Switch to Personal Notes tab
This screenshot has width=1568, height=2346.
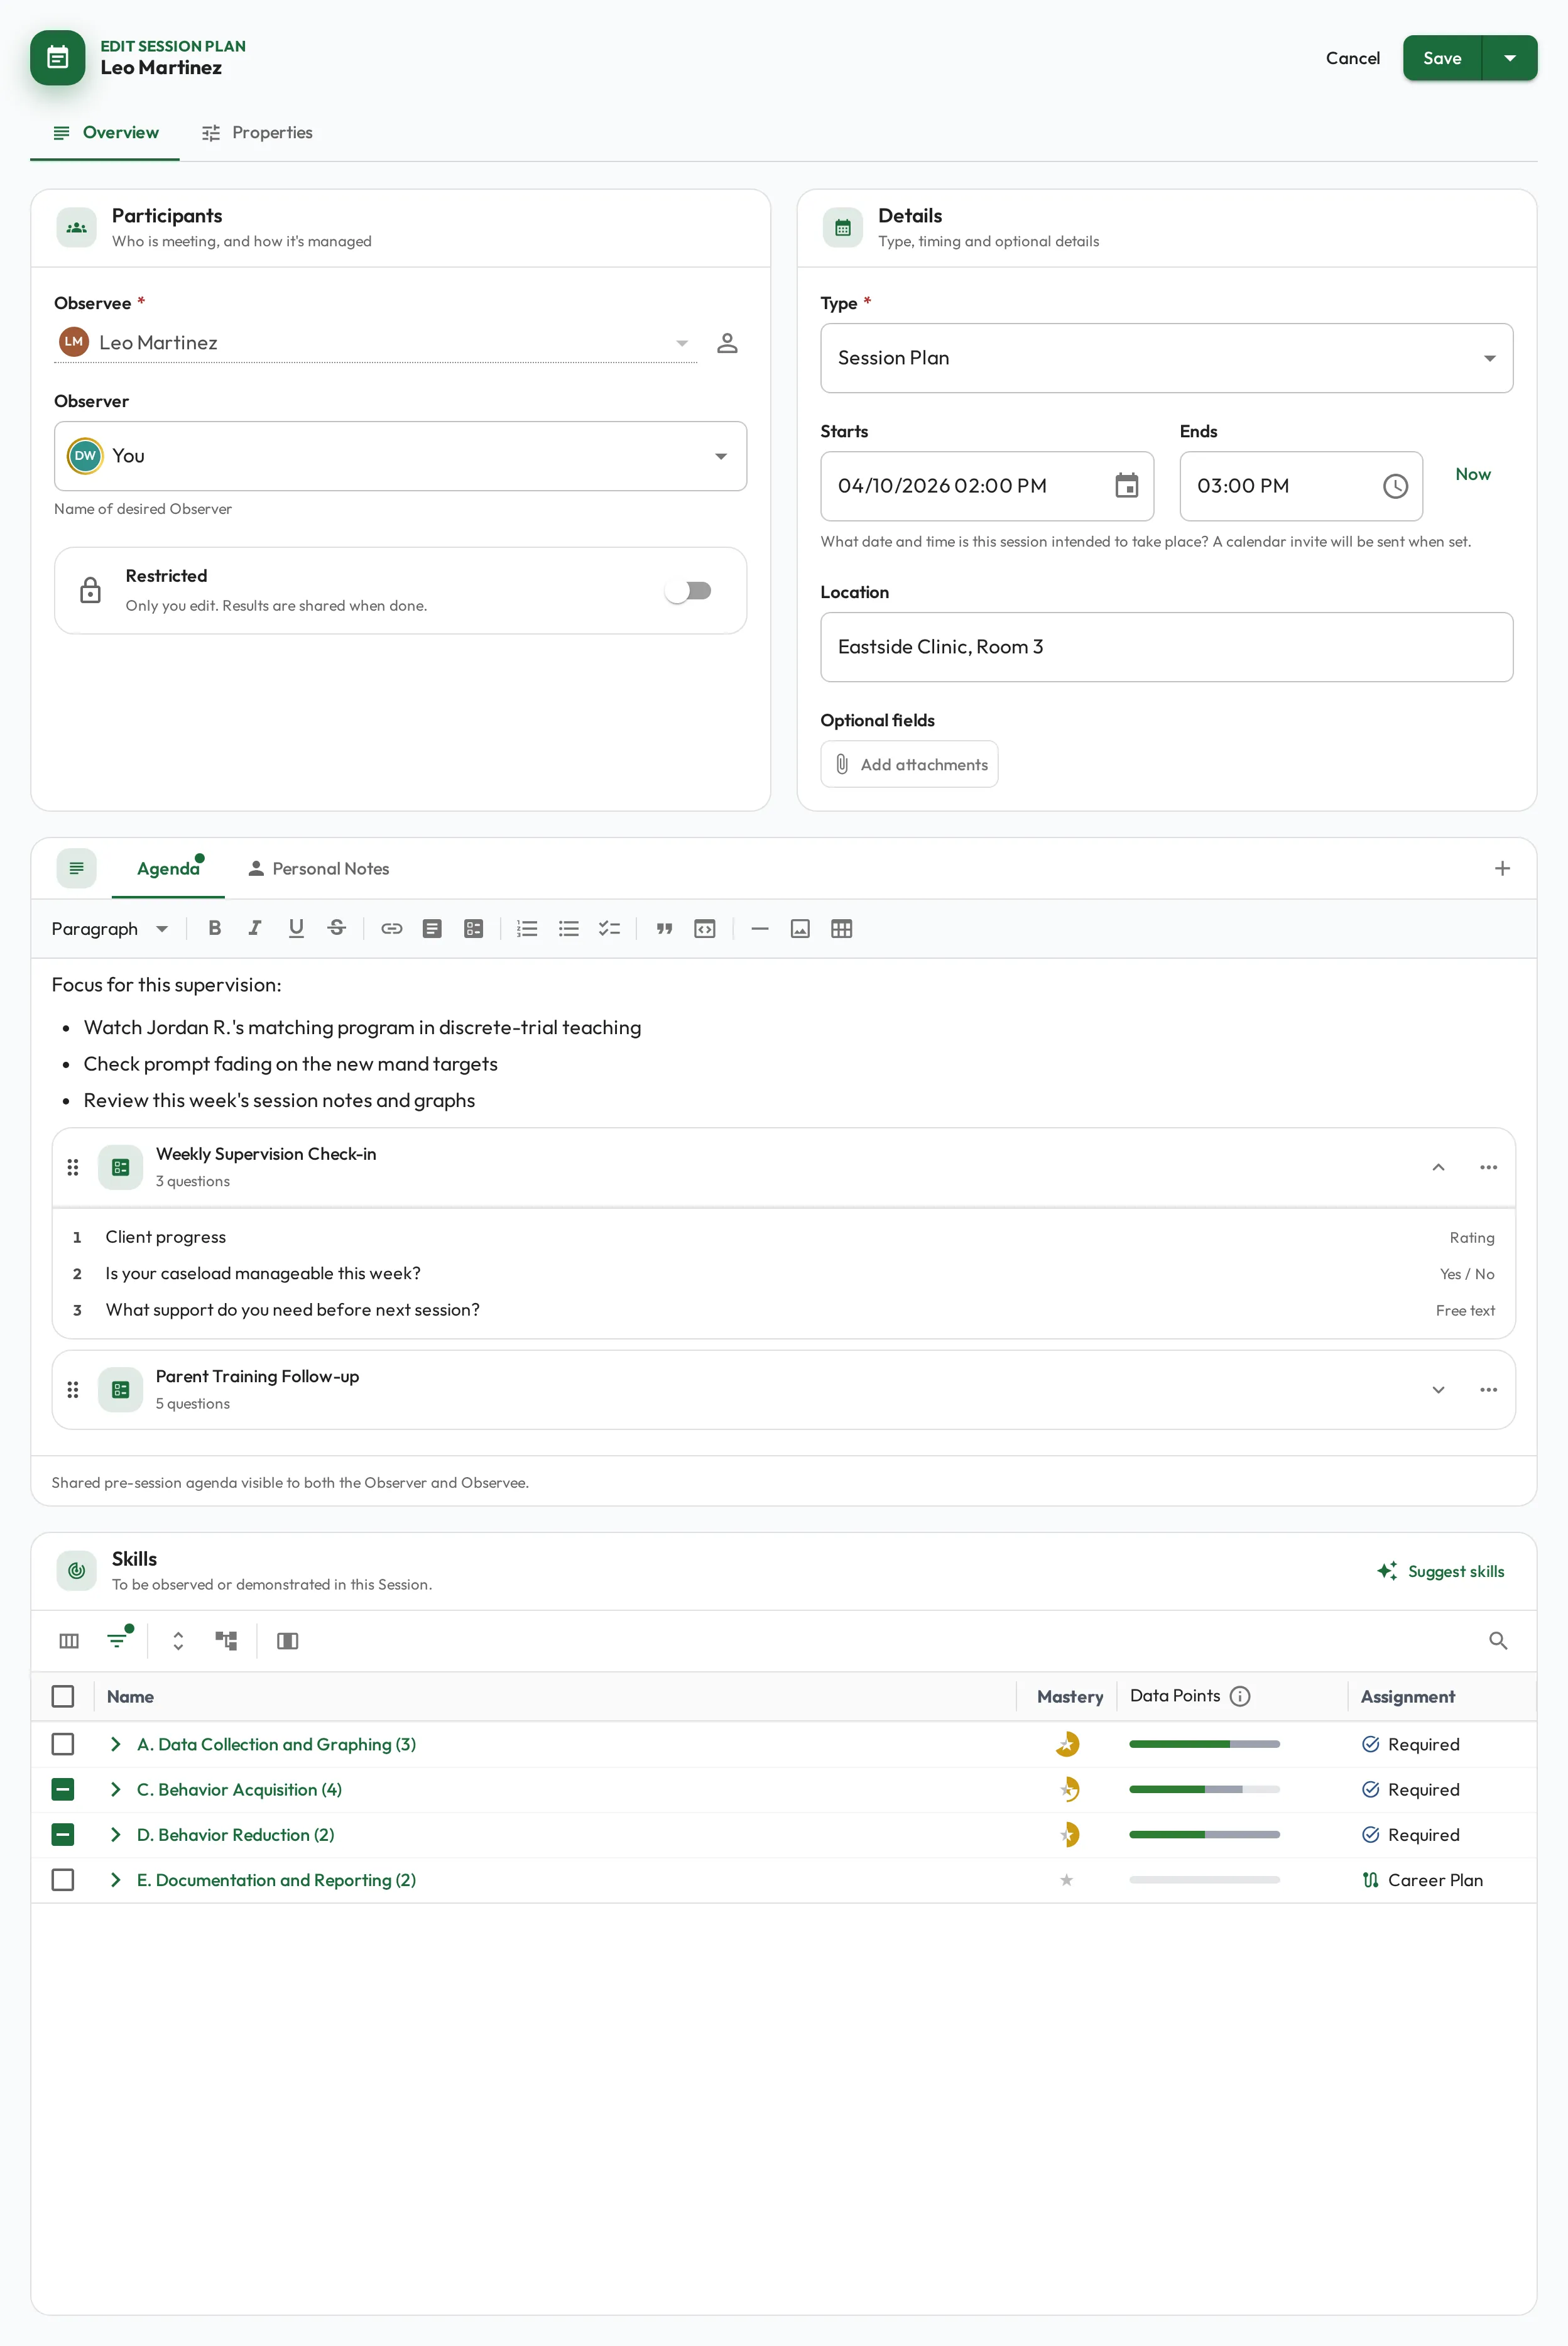319,868
